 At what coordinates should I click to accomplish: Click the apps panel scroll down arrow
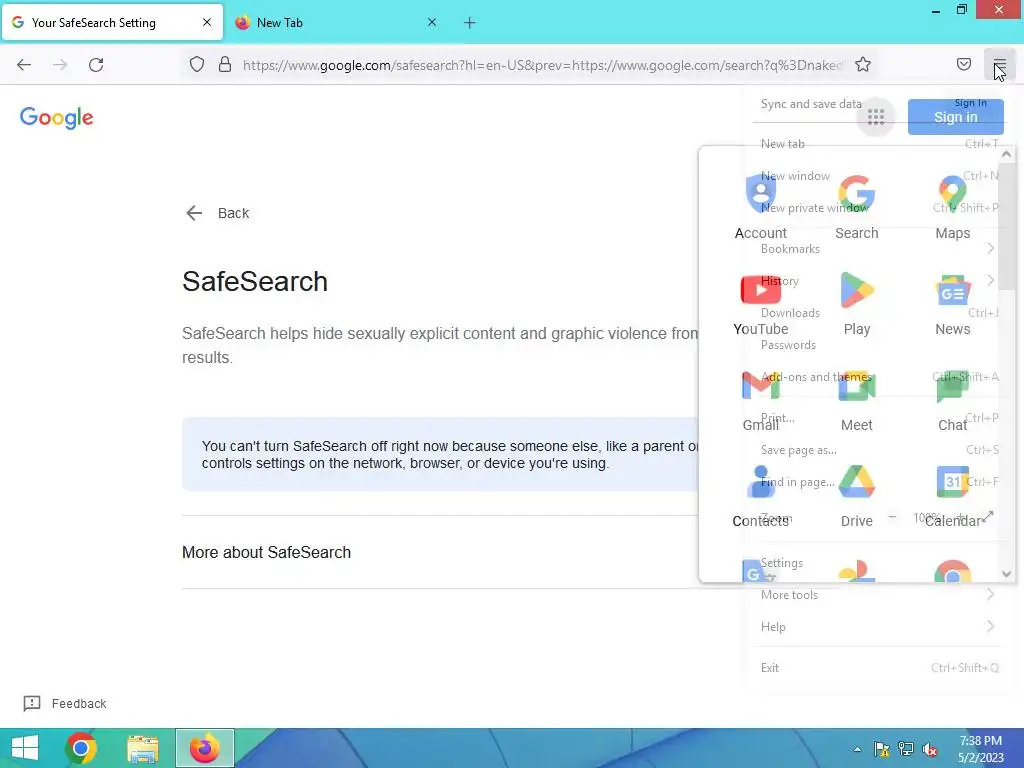pyautogui.click(x=1006, y=574)
